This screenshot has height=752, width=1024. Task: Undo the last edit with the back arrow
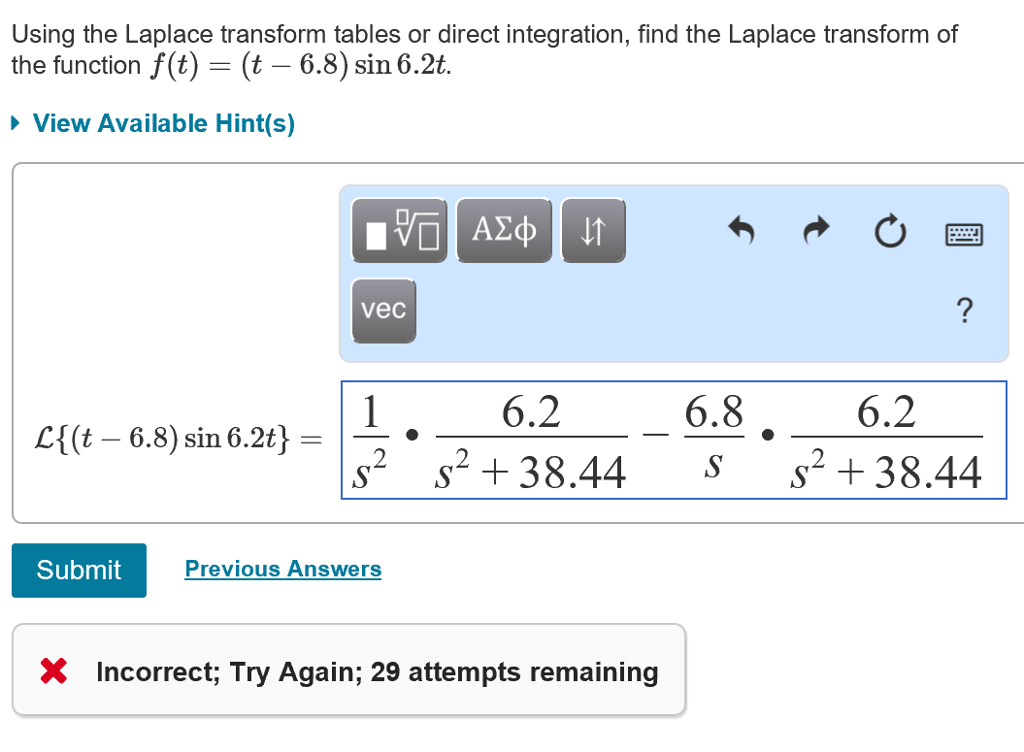pos(741,230)
